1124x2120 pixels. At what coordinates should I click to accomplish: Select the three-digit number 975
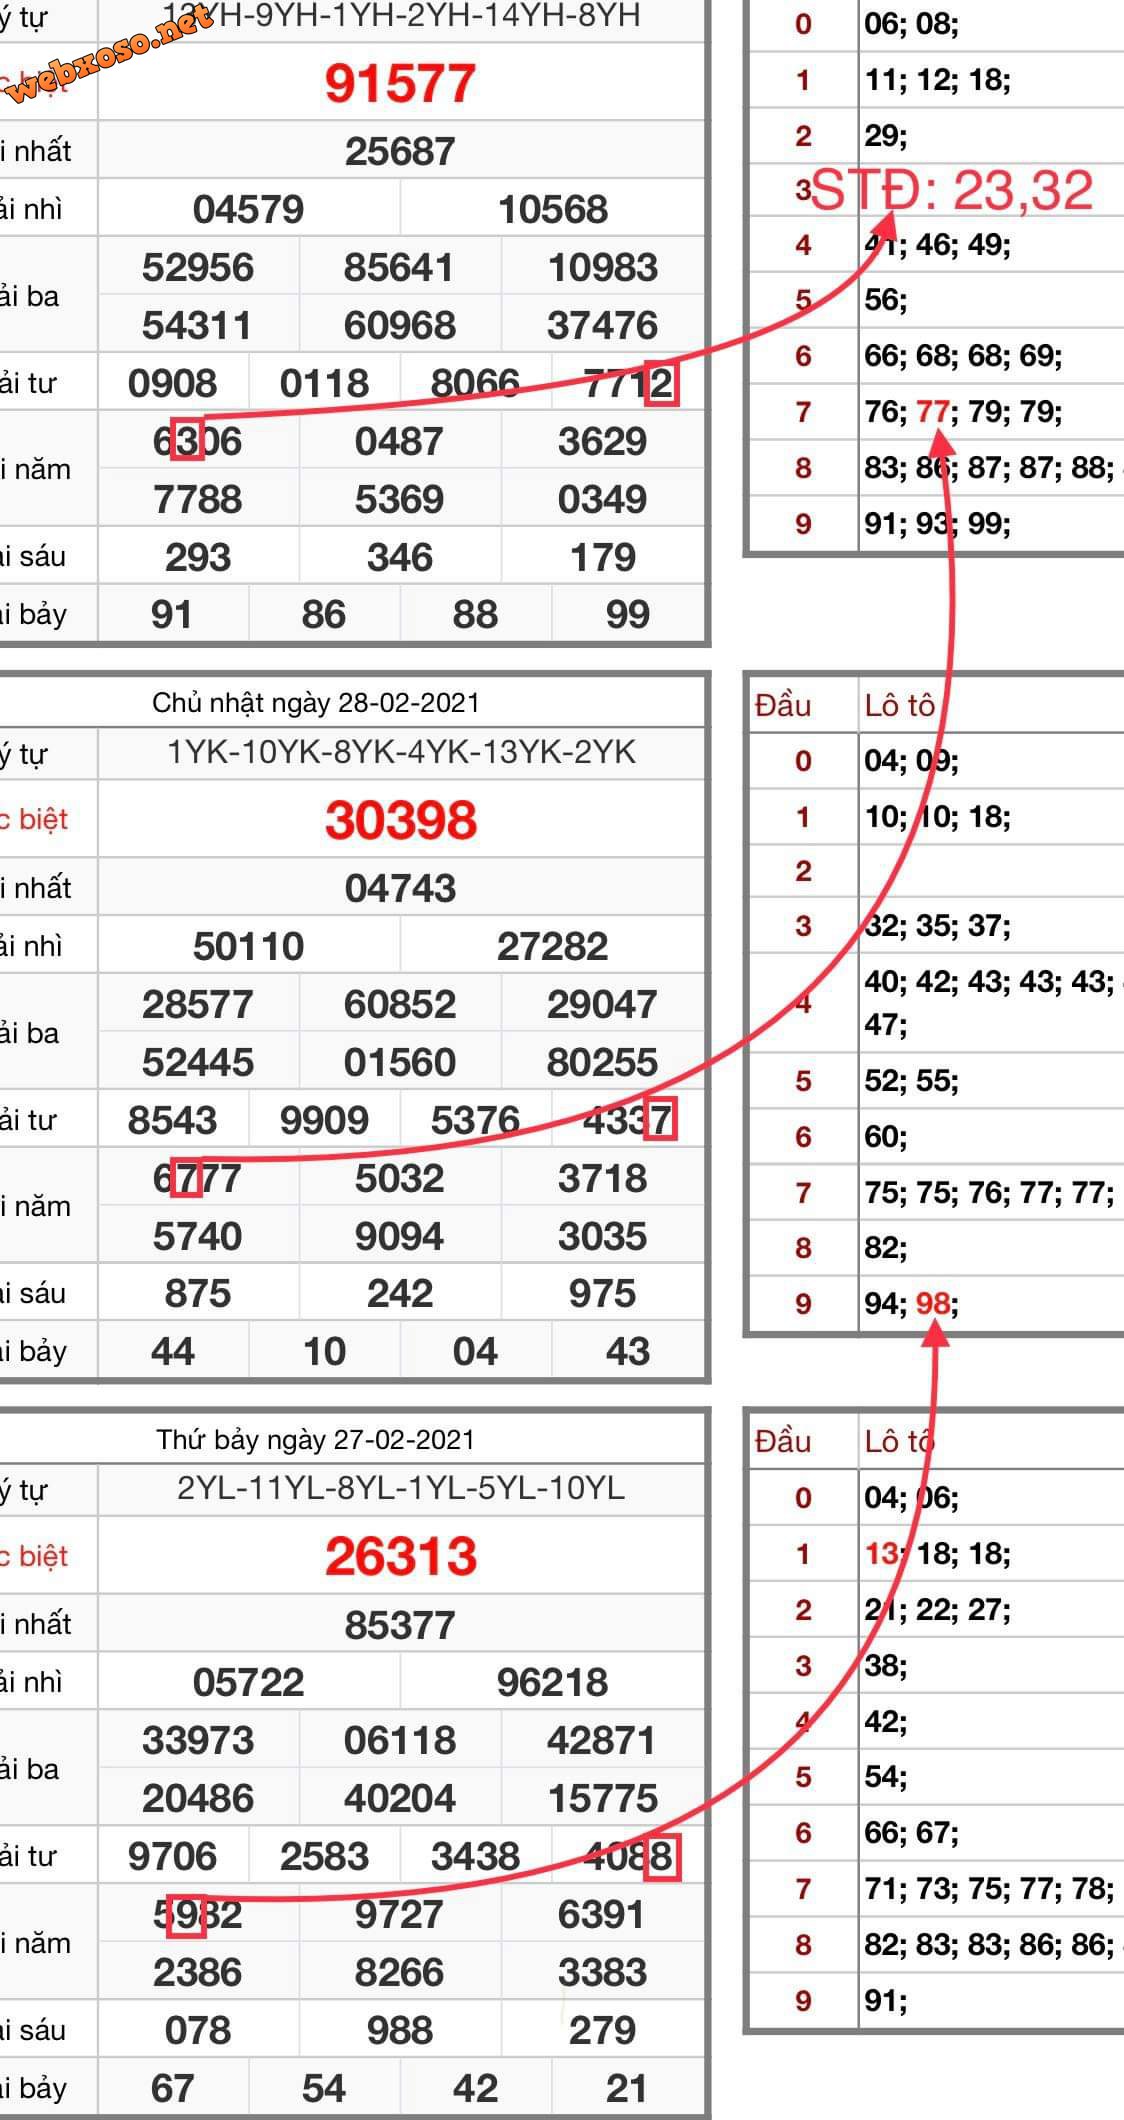[603, 1294]
